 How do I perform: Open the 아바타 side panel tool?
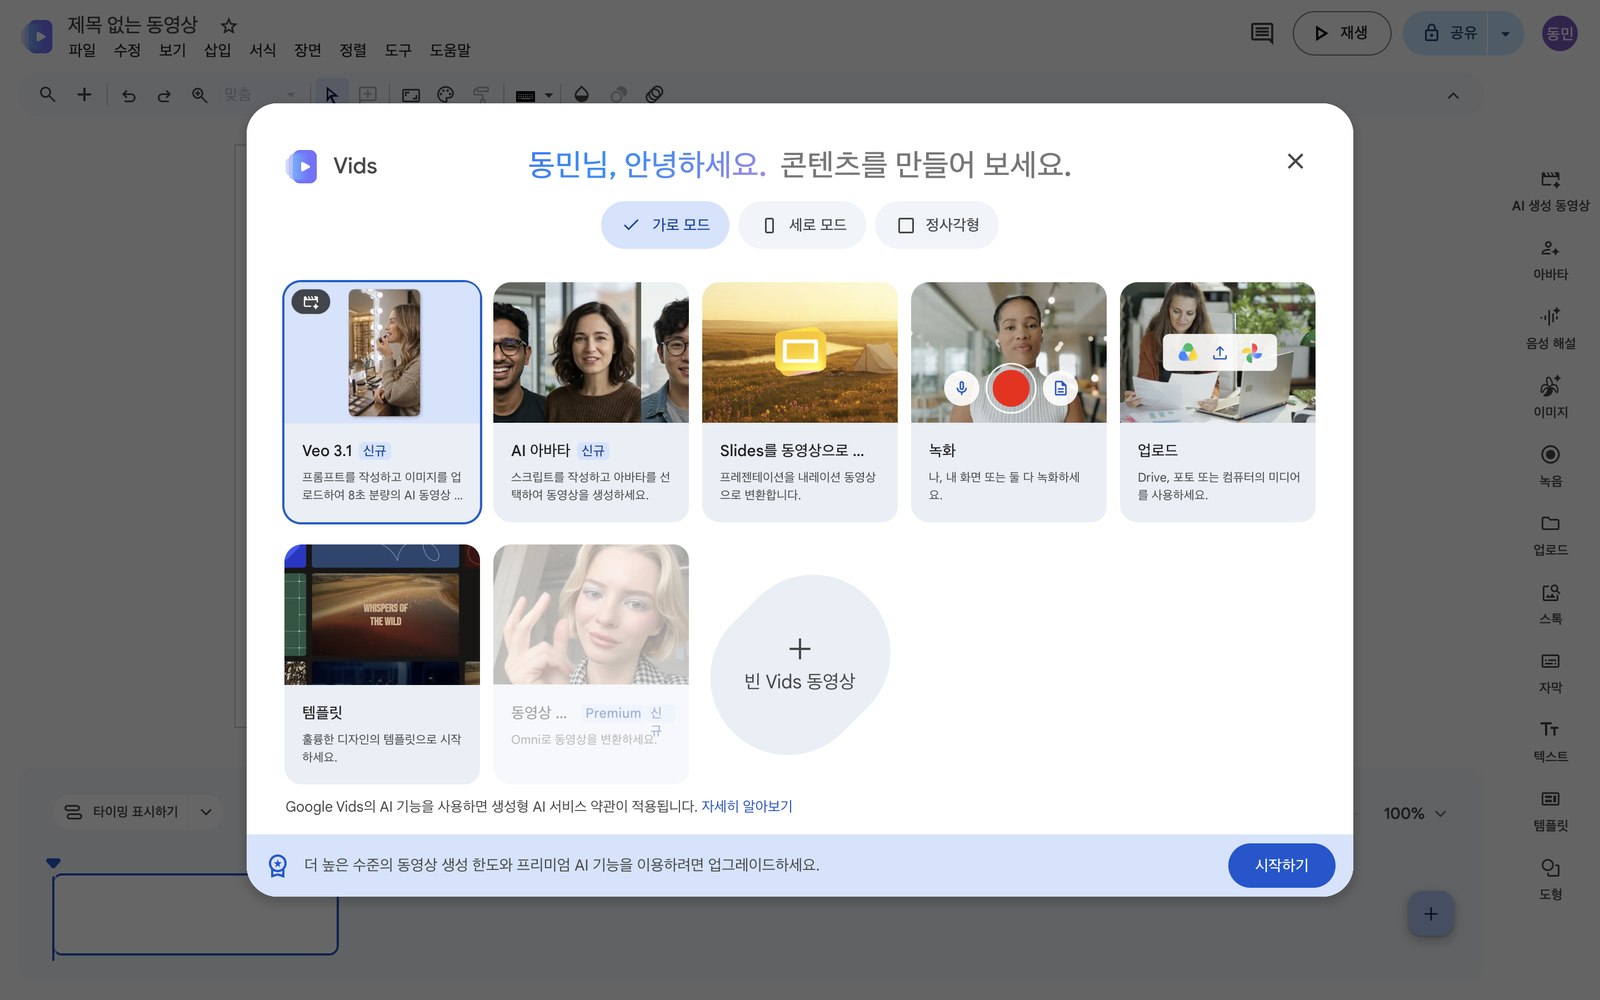click(1550, 259)
